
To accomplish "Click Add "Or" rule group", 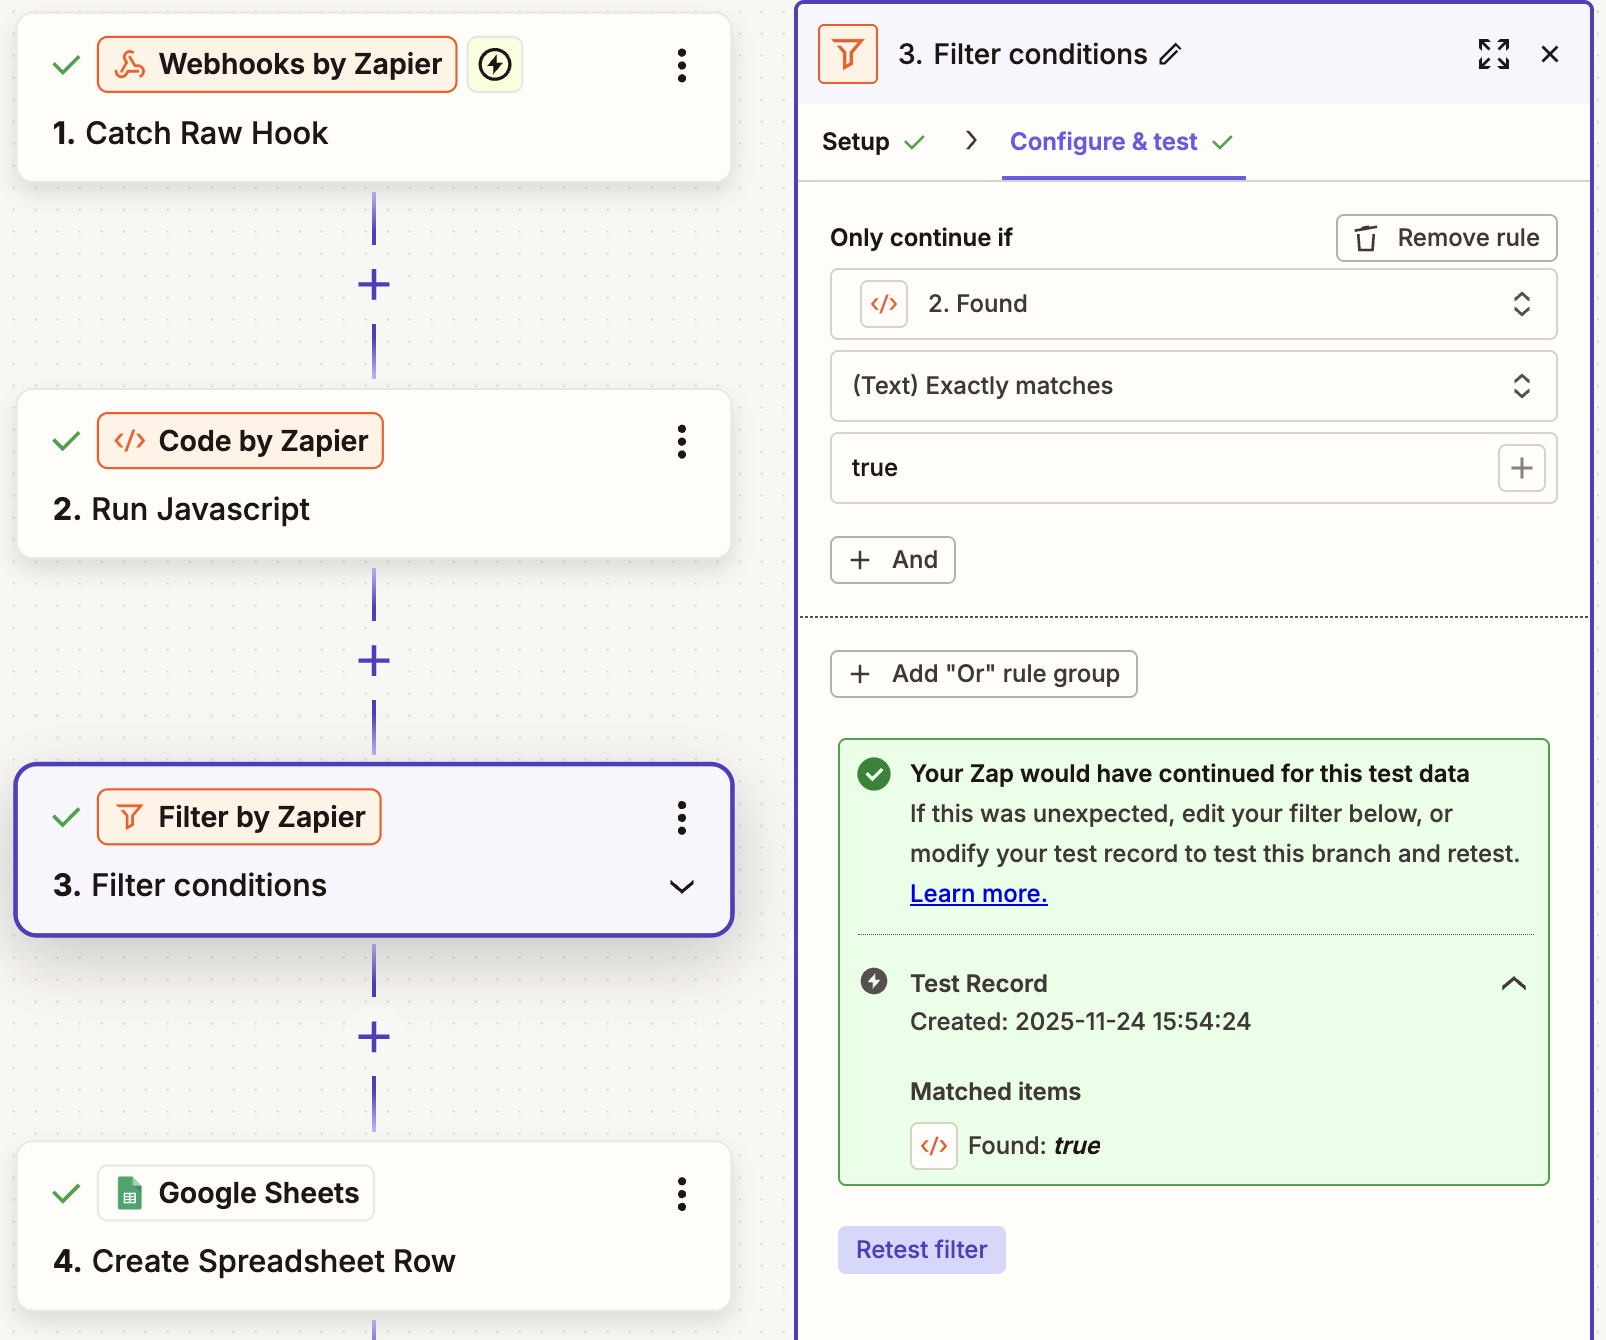I will [x=984, y=674].
